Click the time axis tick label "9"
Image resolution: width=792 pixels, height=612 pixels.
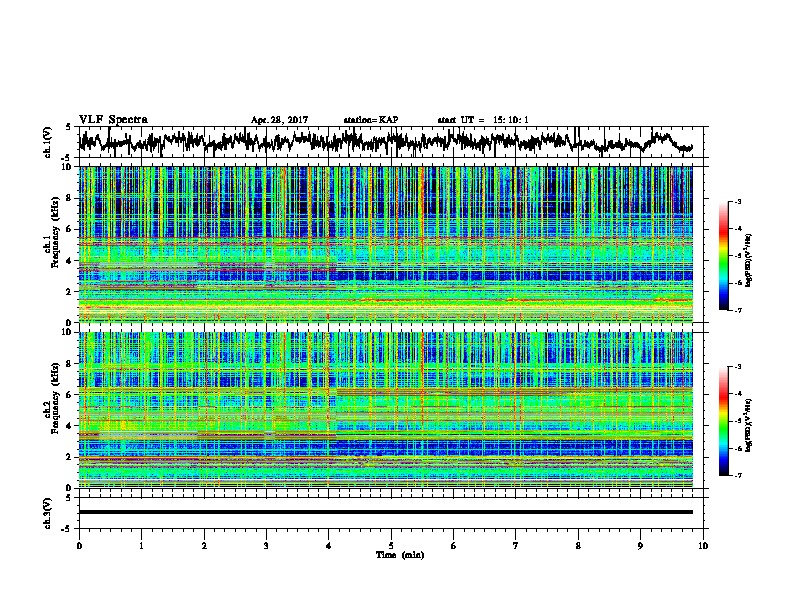[640, 546]
